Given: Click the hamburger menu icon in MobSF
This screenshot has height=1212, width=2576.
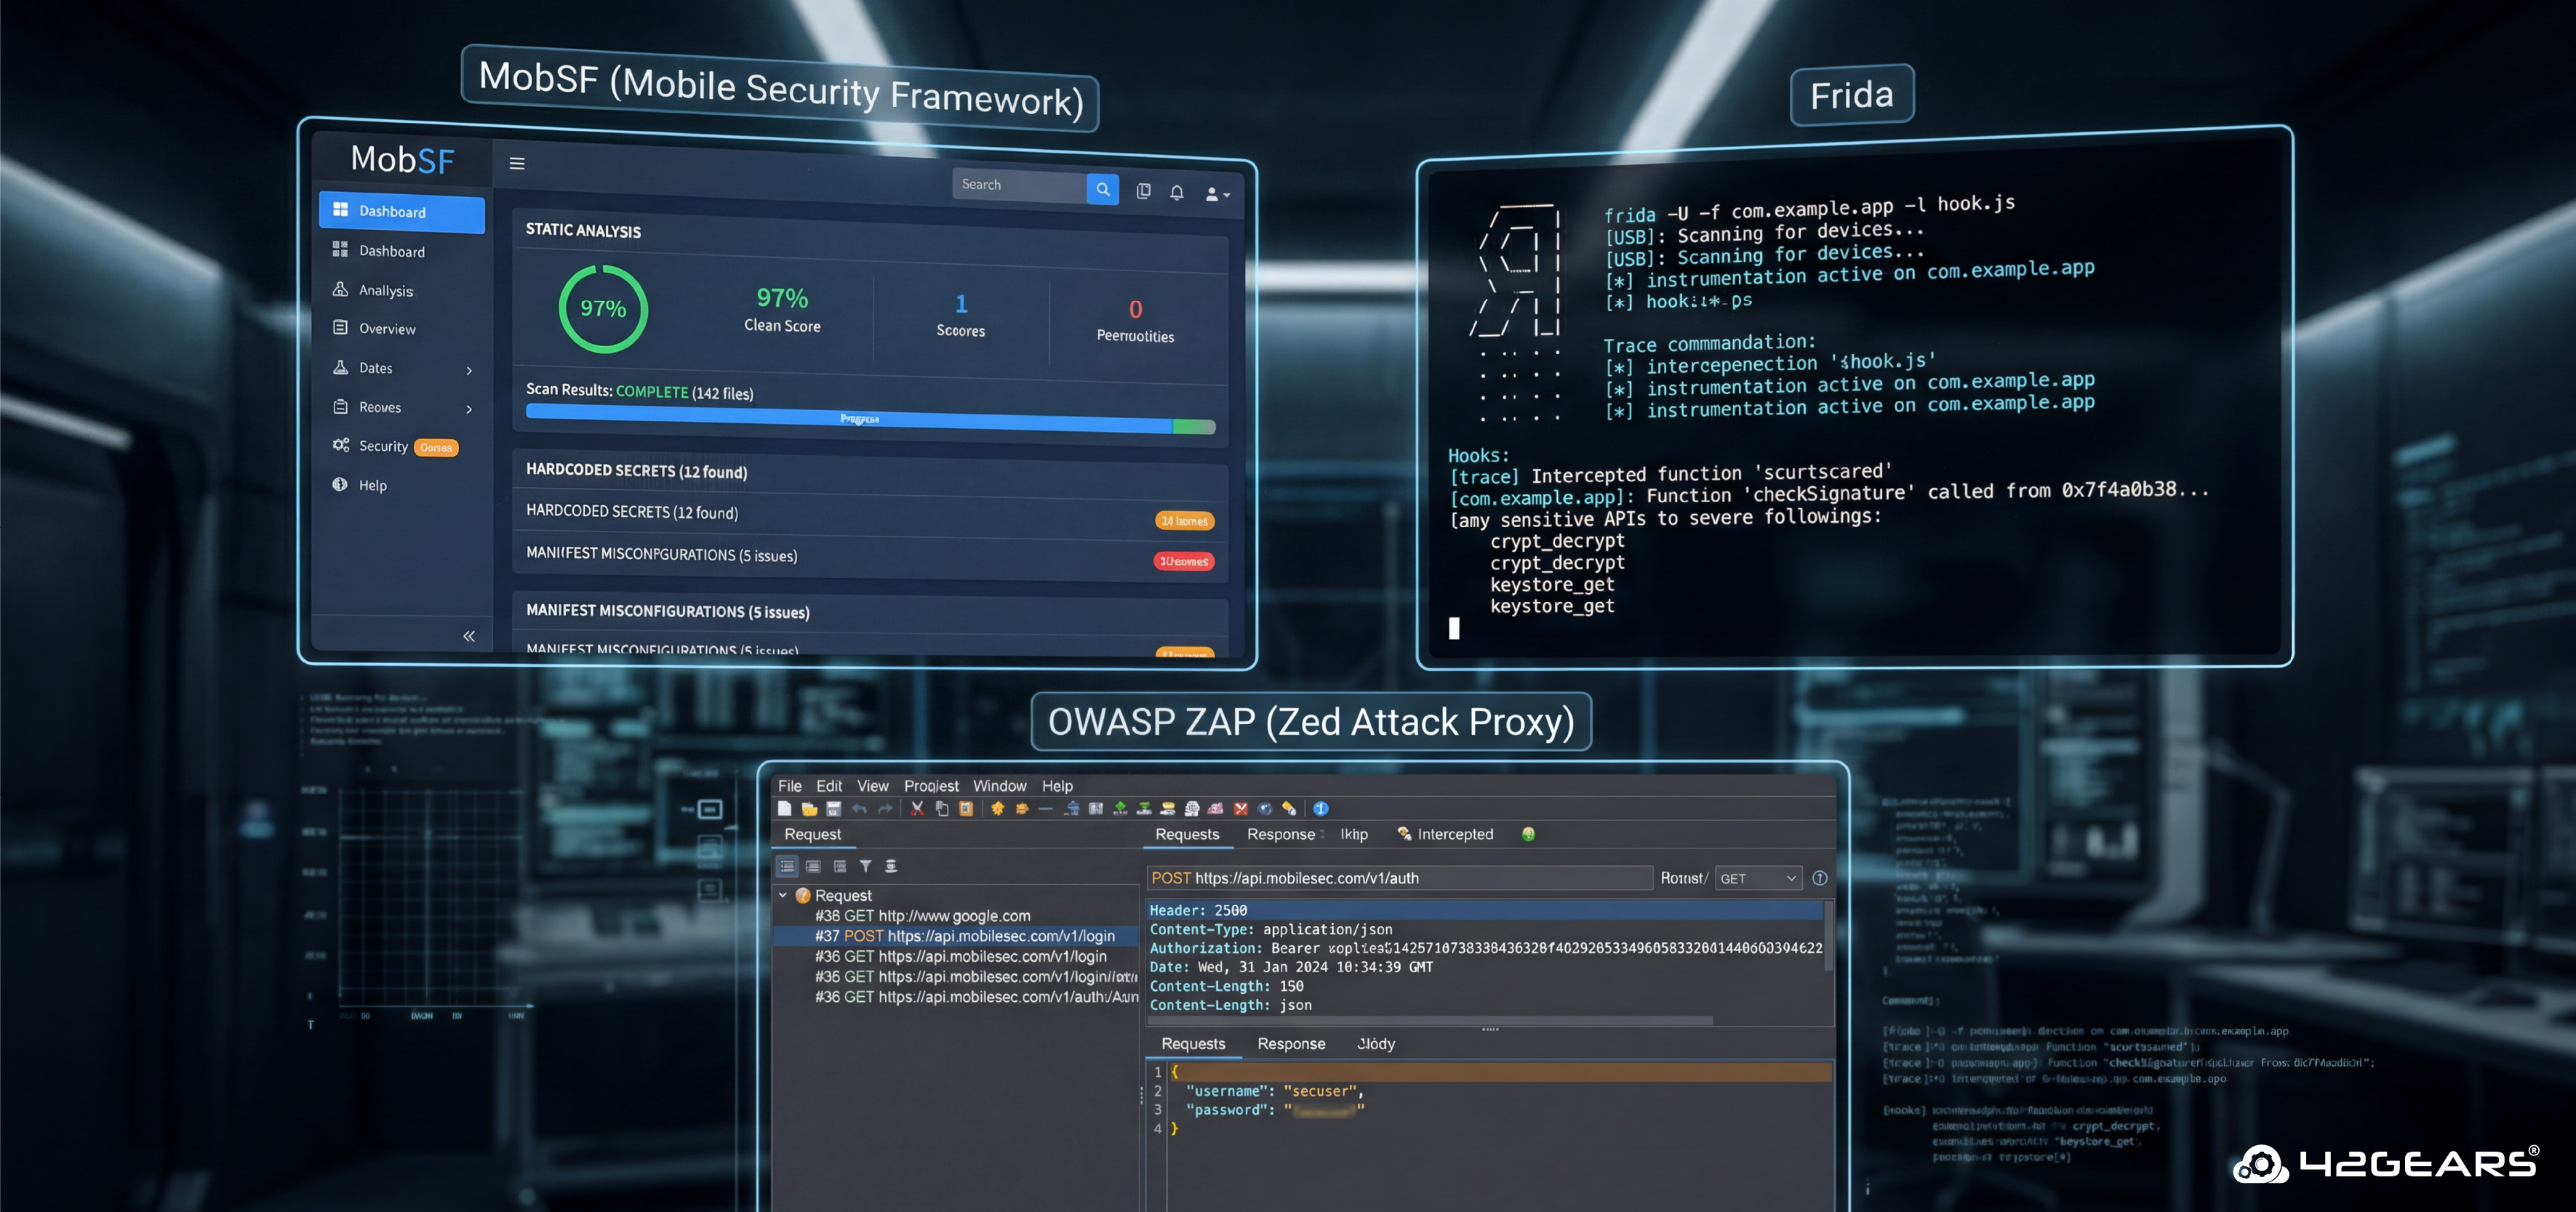Looking at the screenshot, I should (x=517, y=163).
